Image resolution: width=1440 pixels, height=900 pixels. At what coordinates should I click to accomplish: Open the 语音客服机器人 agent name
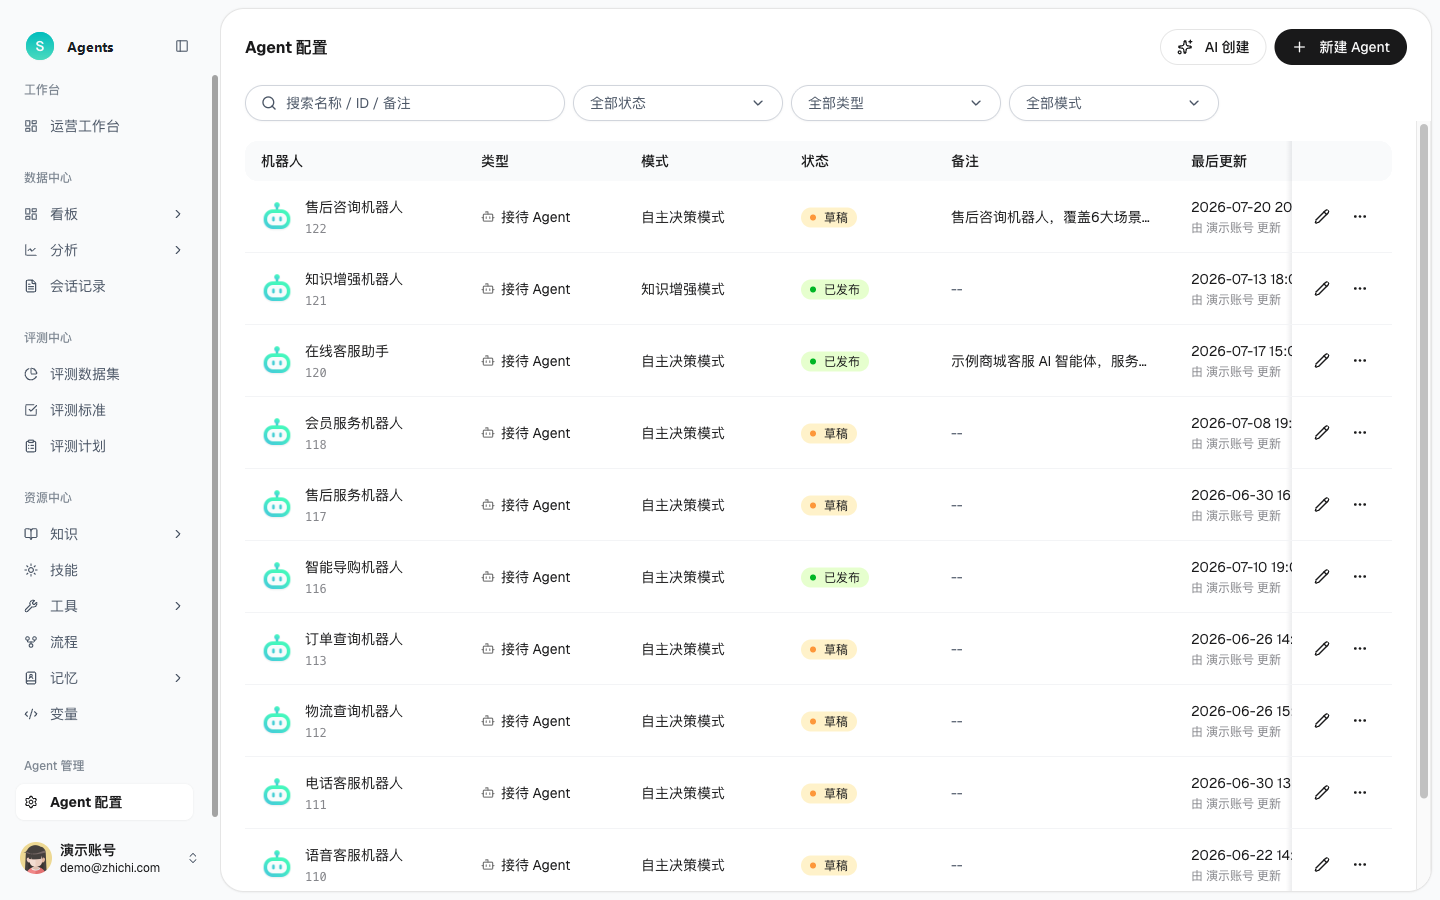(x=354, y=855)
